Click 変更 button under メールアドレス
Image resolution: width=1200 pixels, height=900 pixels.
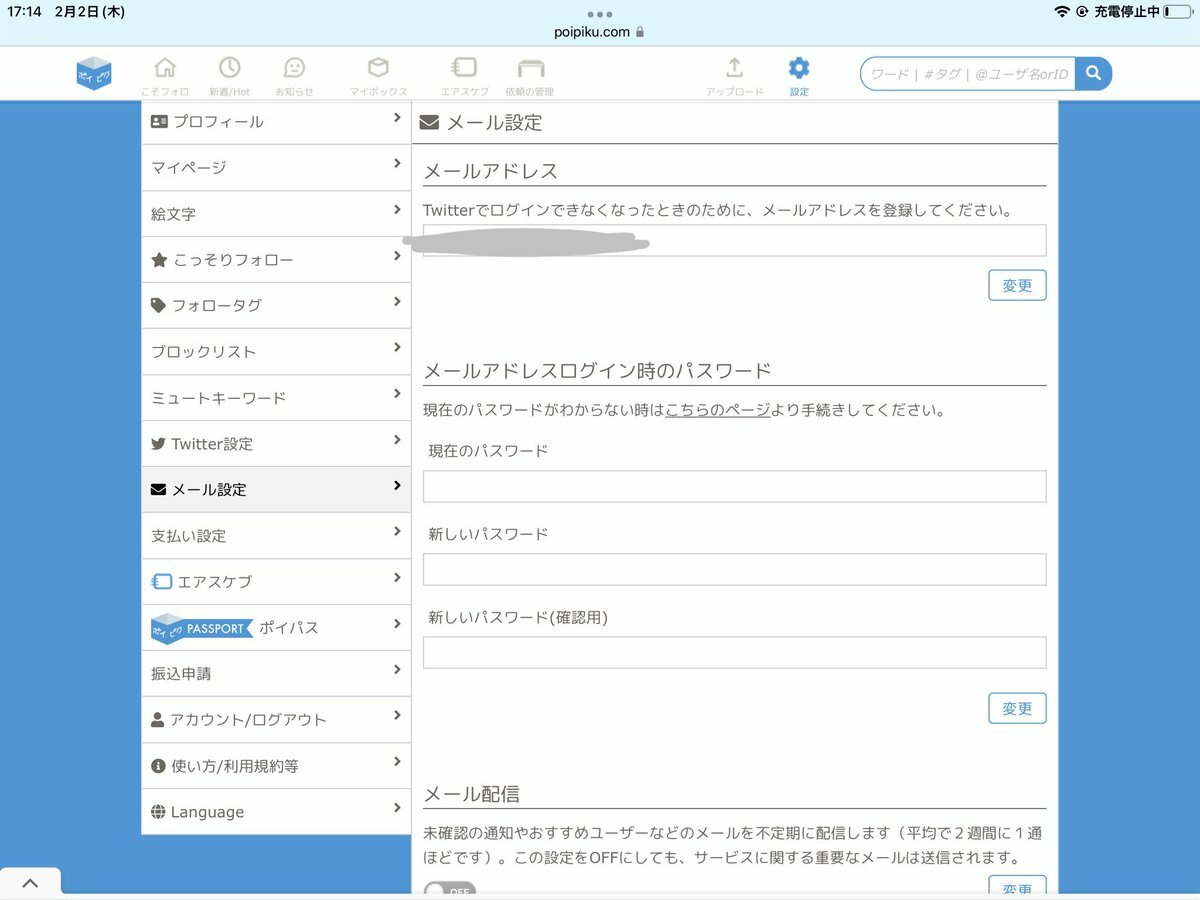coord(1017,285)
